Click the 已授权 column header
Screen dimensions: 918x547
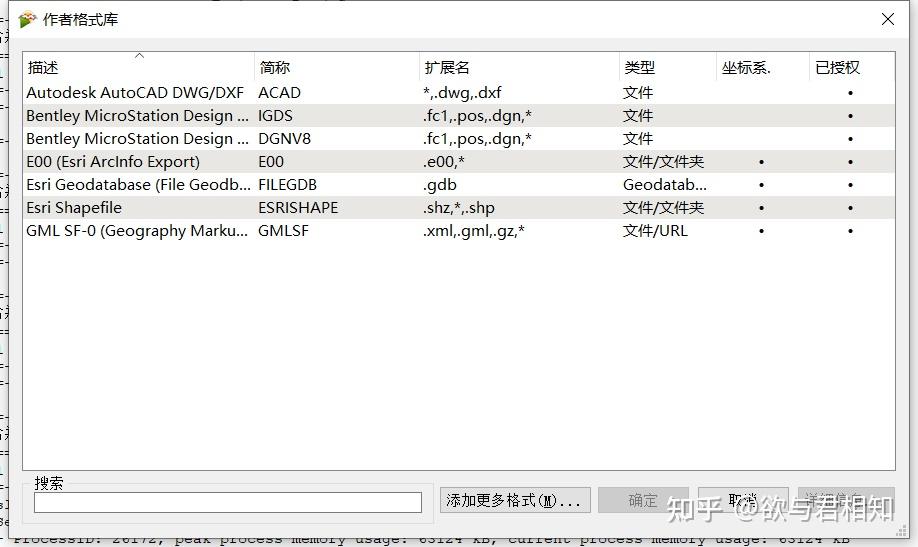pos(852,67)
